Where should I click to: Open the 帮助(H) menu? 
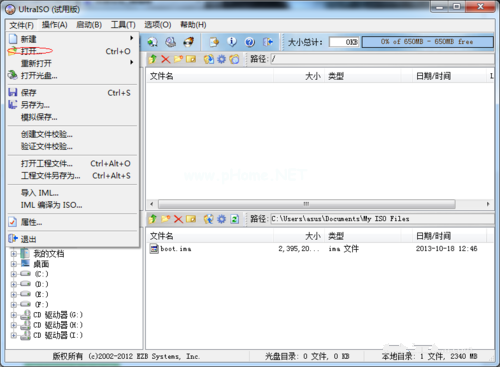coord(193,25)
